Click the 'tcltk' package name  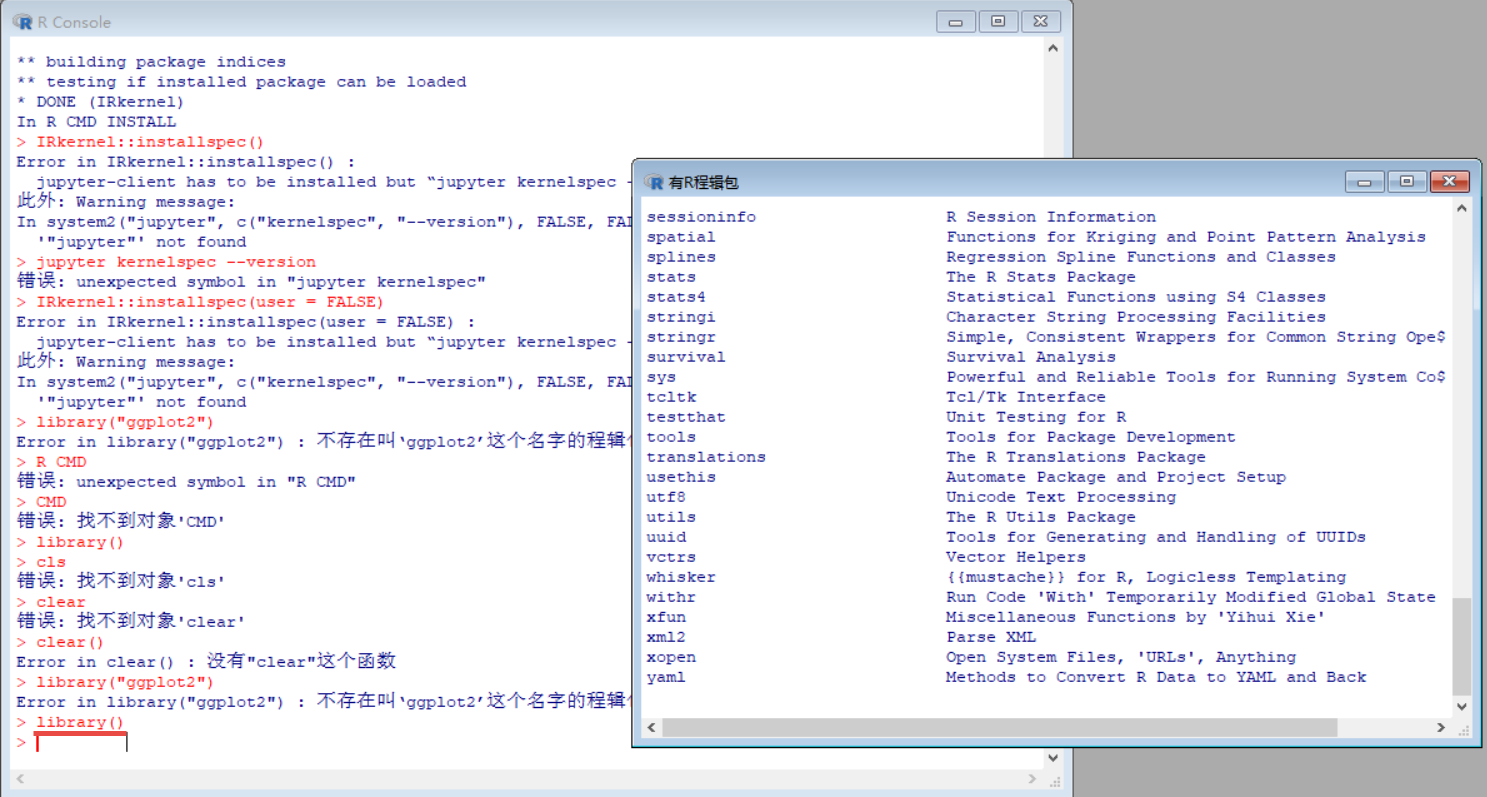pyautogui.click(x=671, y=397)
